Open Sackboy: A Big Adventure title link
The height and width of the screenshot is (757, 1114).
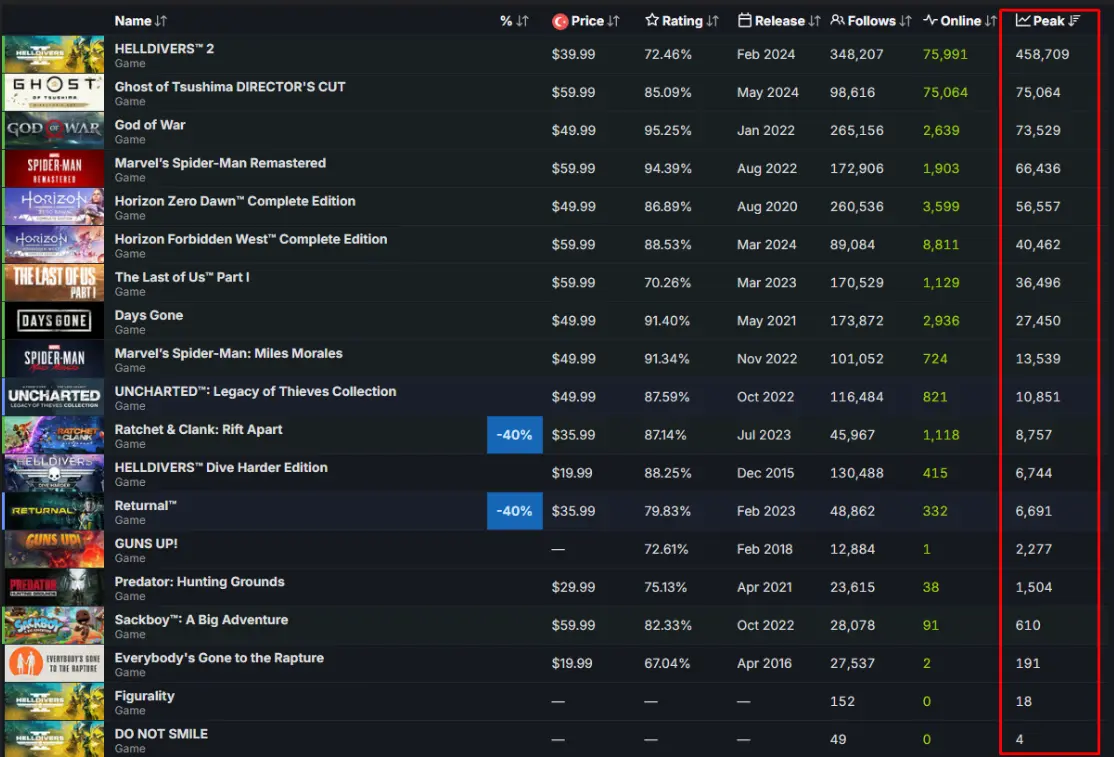tap(201, 620)
